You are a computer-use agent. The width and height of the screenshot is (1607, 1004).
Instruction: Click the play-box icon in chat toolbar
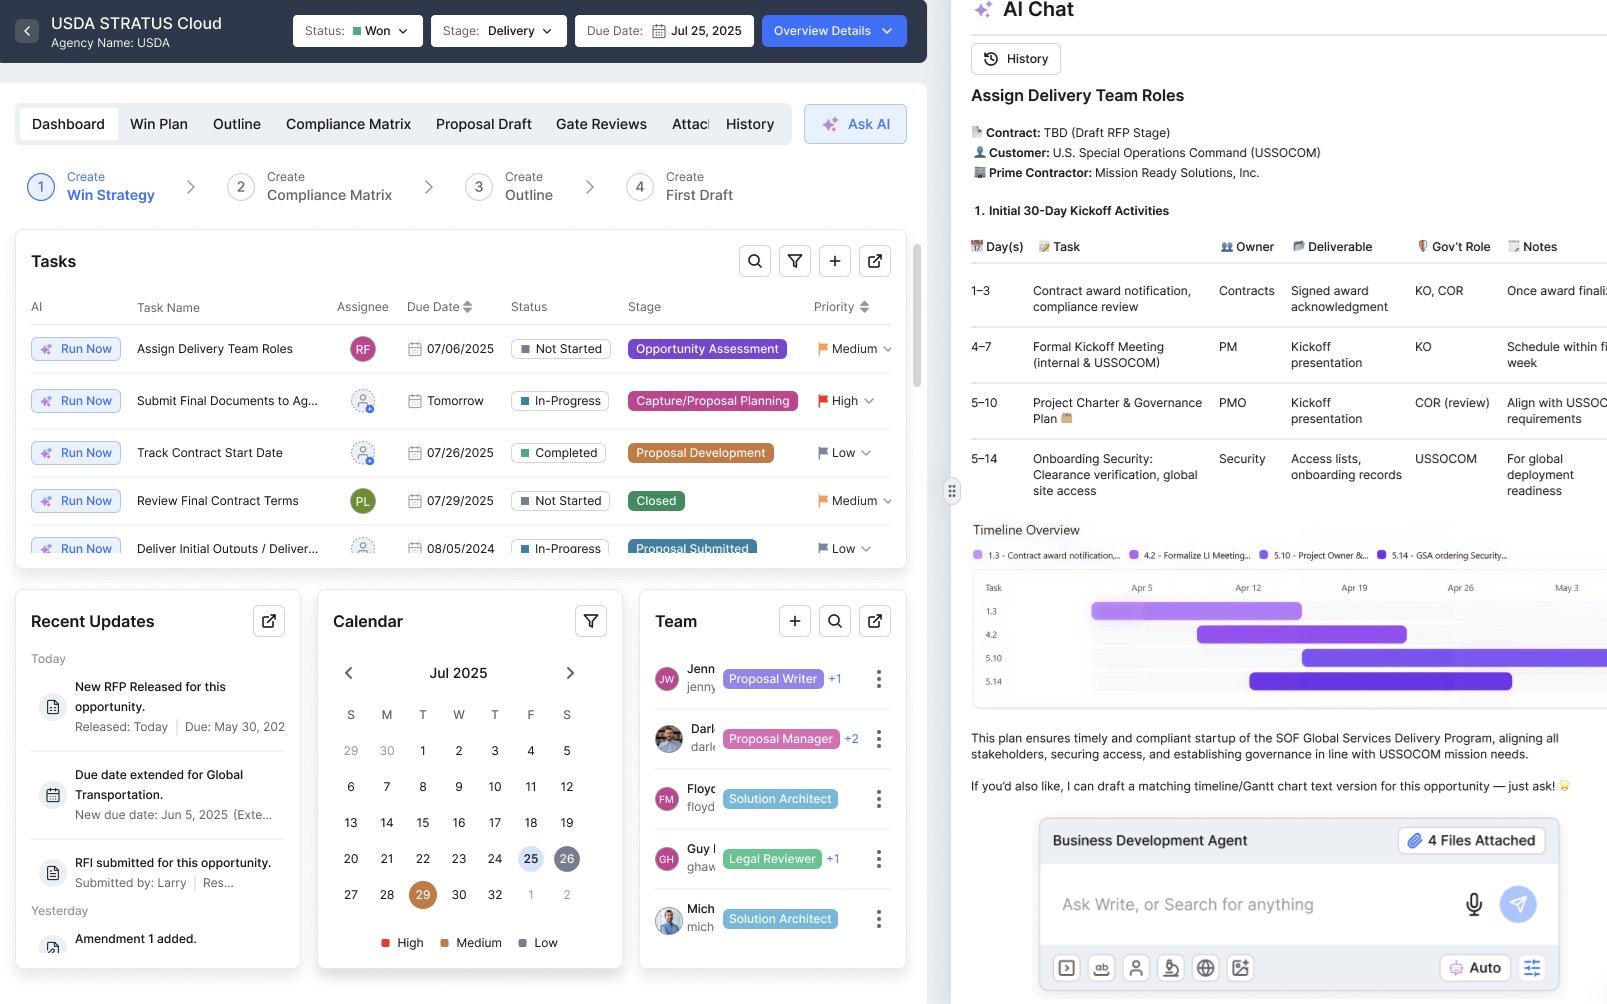pyautogui.click(x=1067, y=968)
